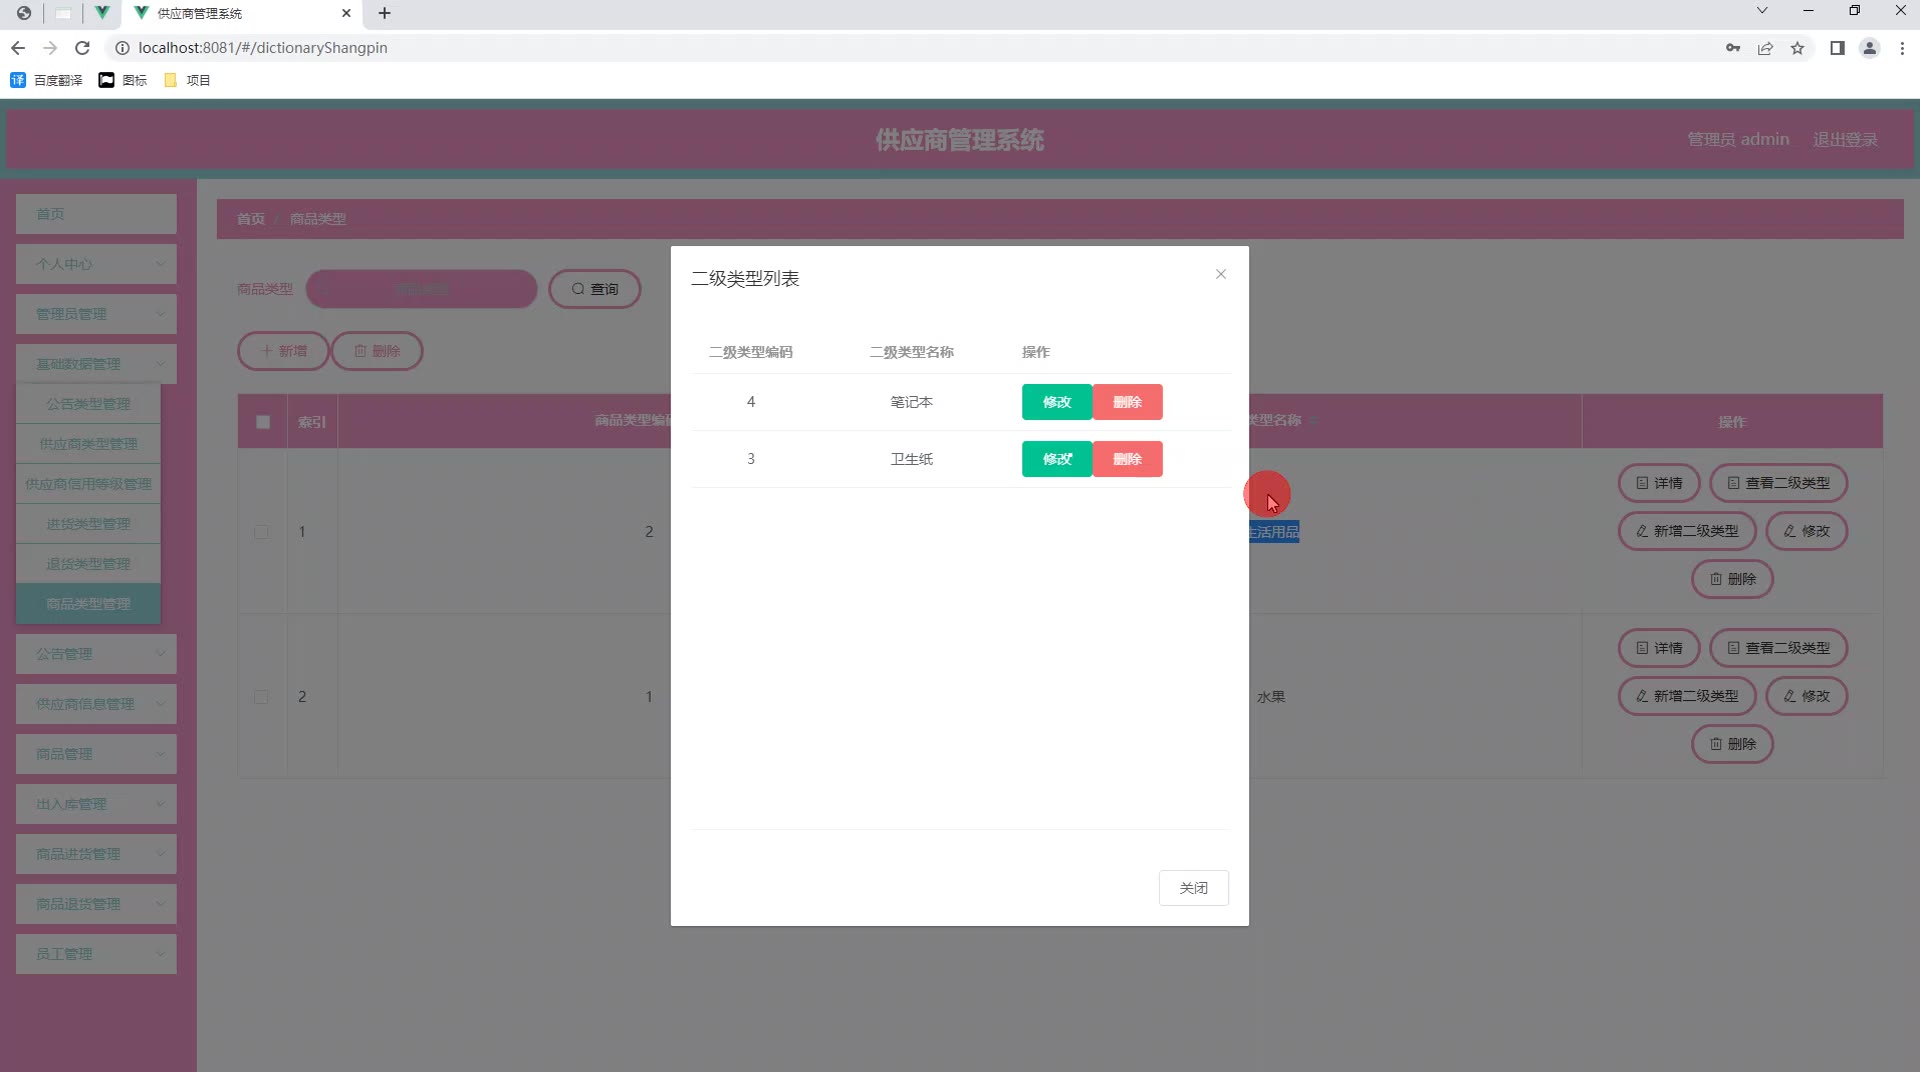The height and width of the screenshot is (1072, 1920).
Task: Open tab search chevron
Action: tap(1762, 10)
